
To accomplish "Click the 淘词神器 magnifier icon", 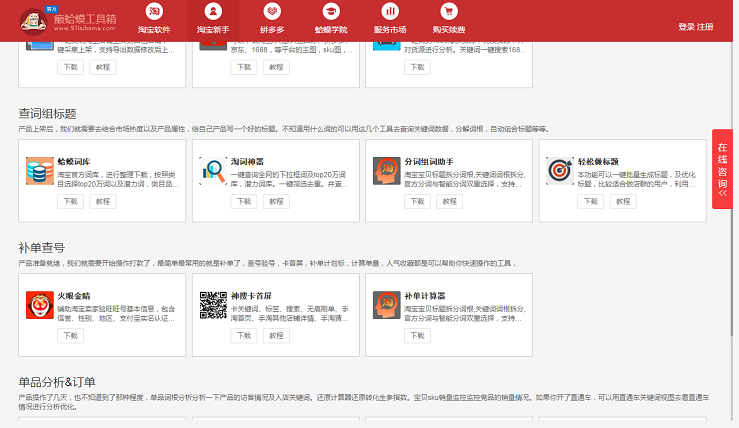I will [x=213, y=171].
